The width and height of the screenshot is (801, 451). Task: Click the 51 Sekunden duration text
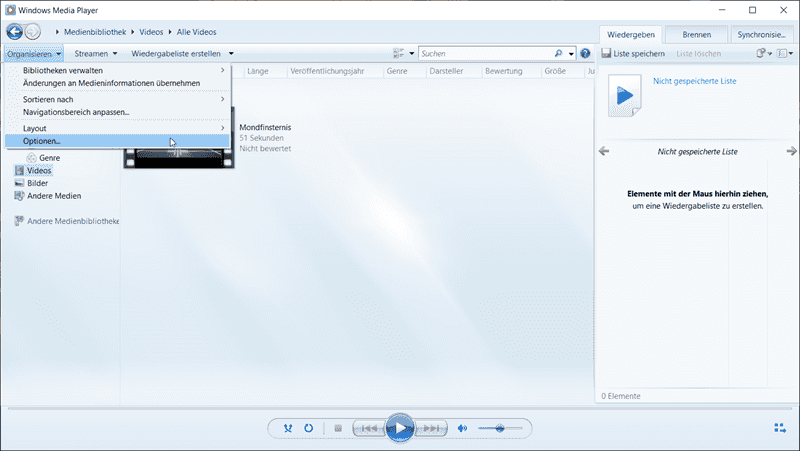coord(261,138)
